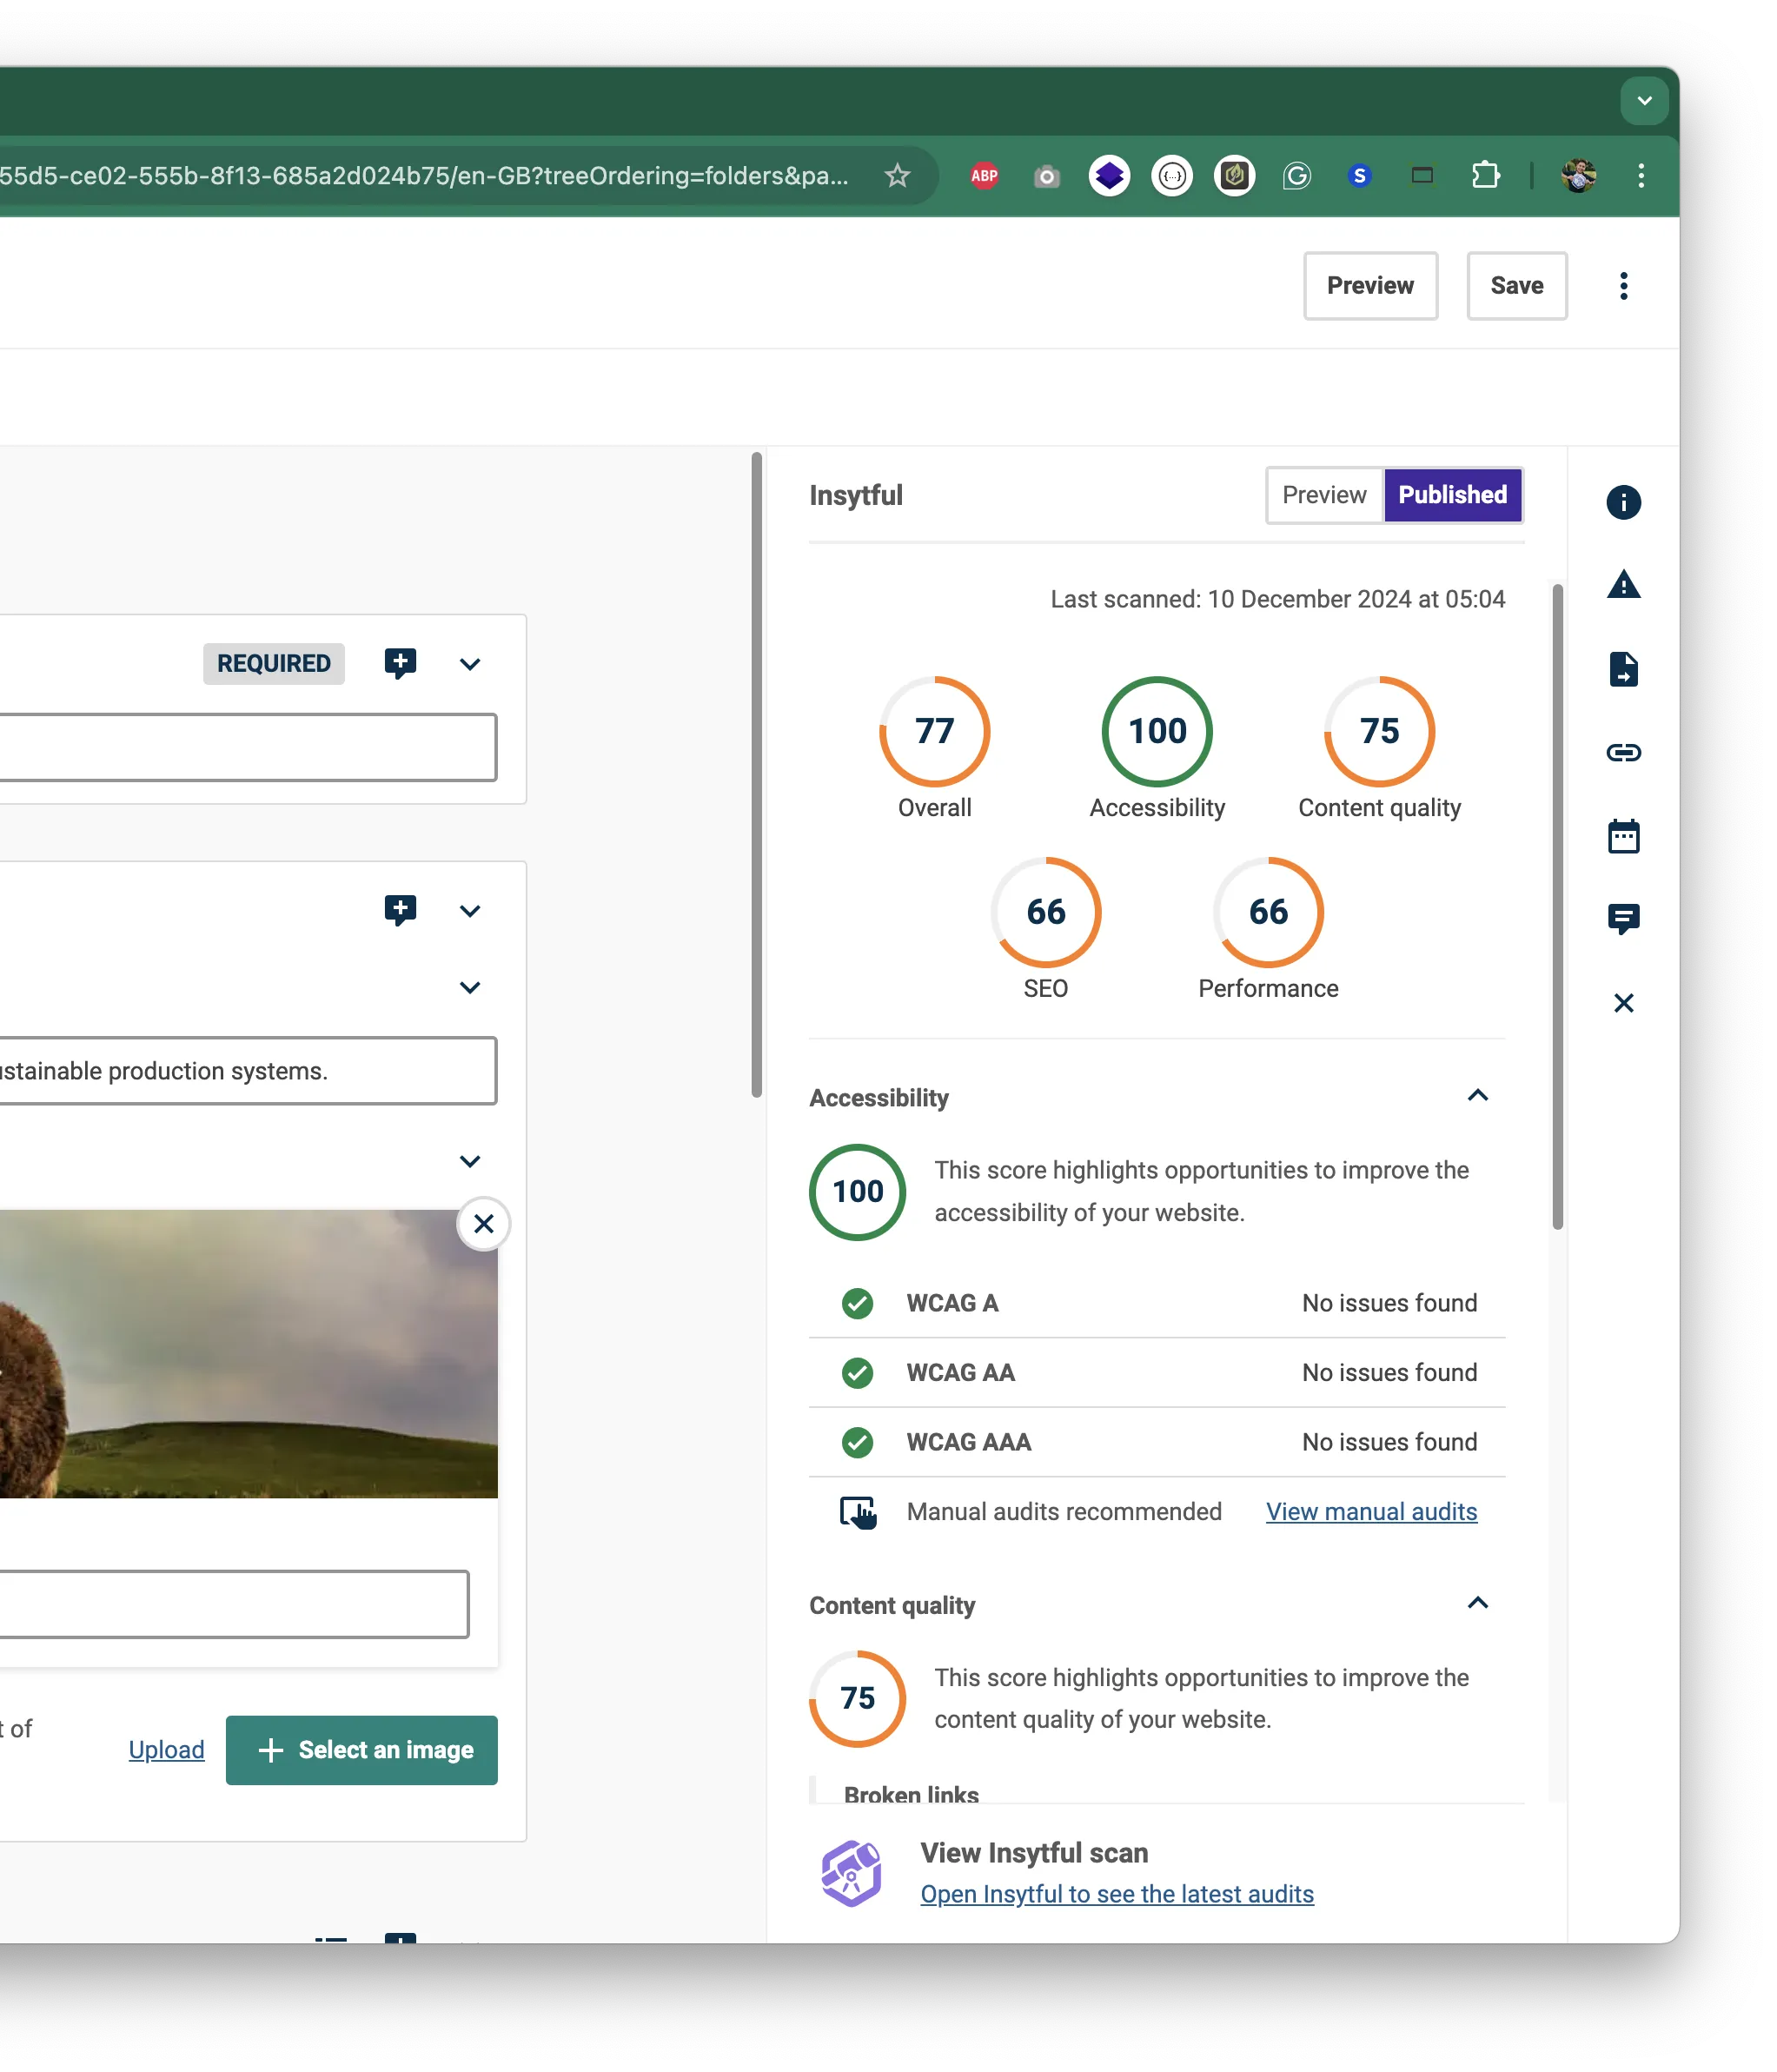Screen dimensions: 1777x2072
Task: Bookmark the page with the star icon
Action: (x=897, y=175)
